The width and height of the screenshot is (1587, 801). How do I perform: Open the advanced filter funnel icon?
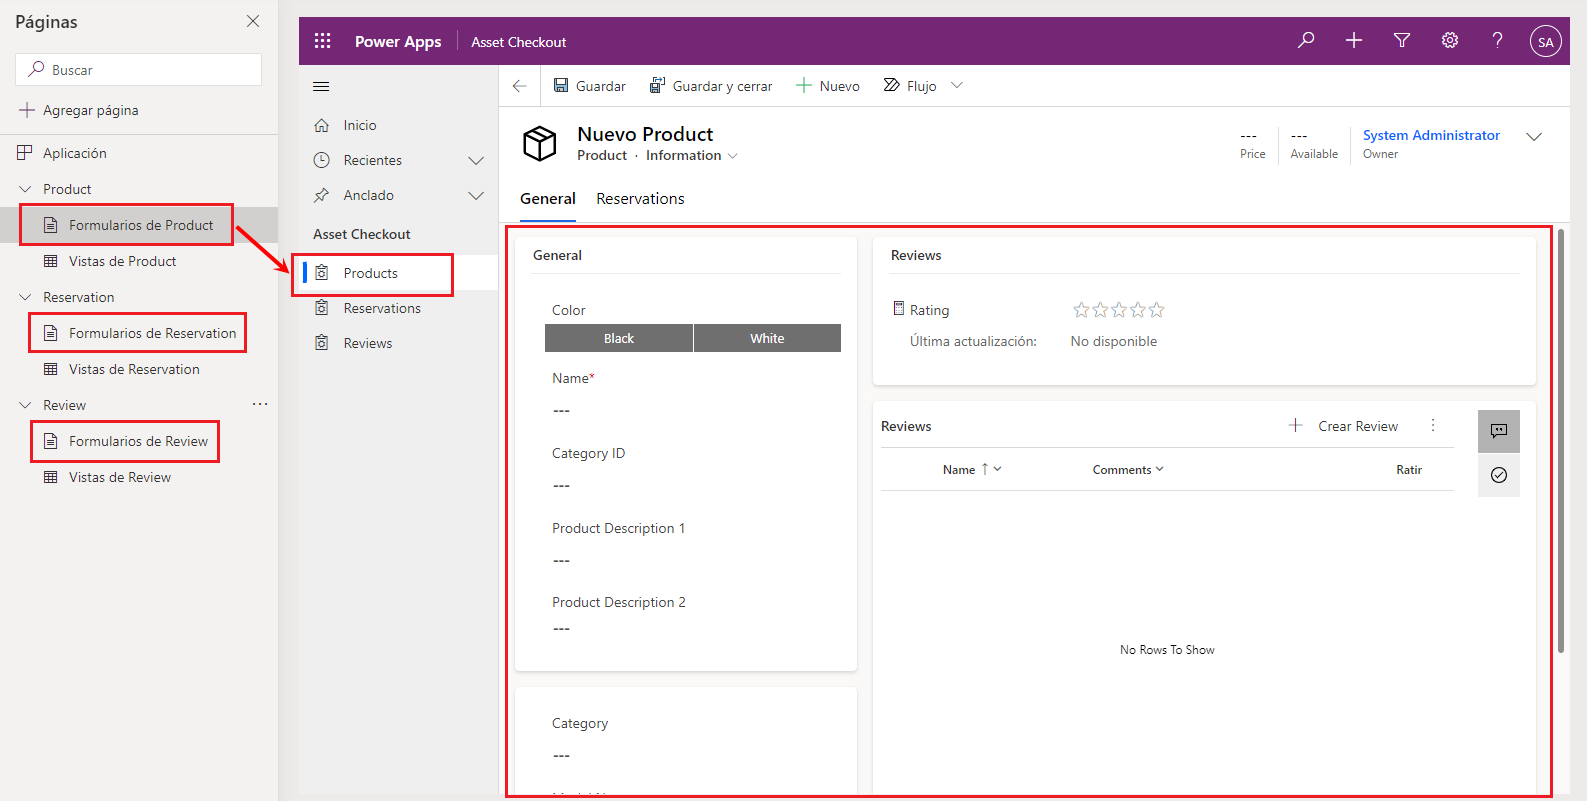pos(1402,41)
